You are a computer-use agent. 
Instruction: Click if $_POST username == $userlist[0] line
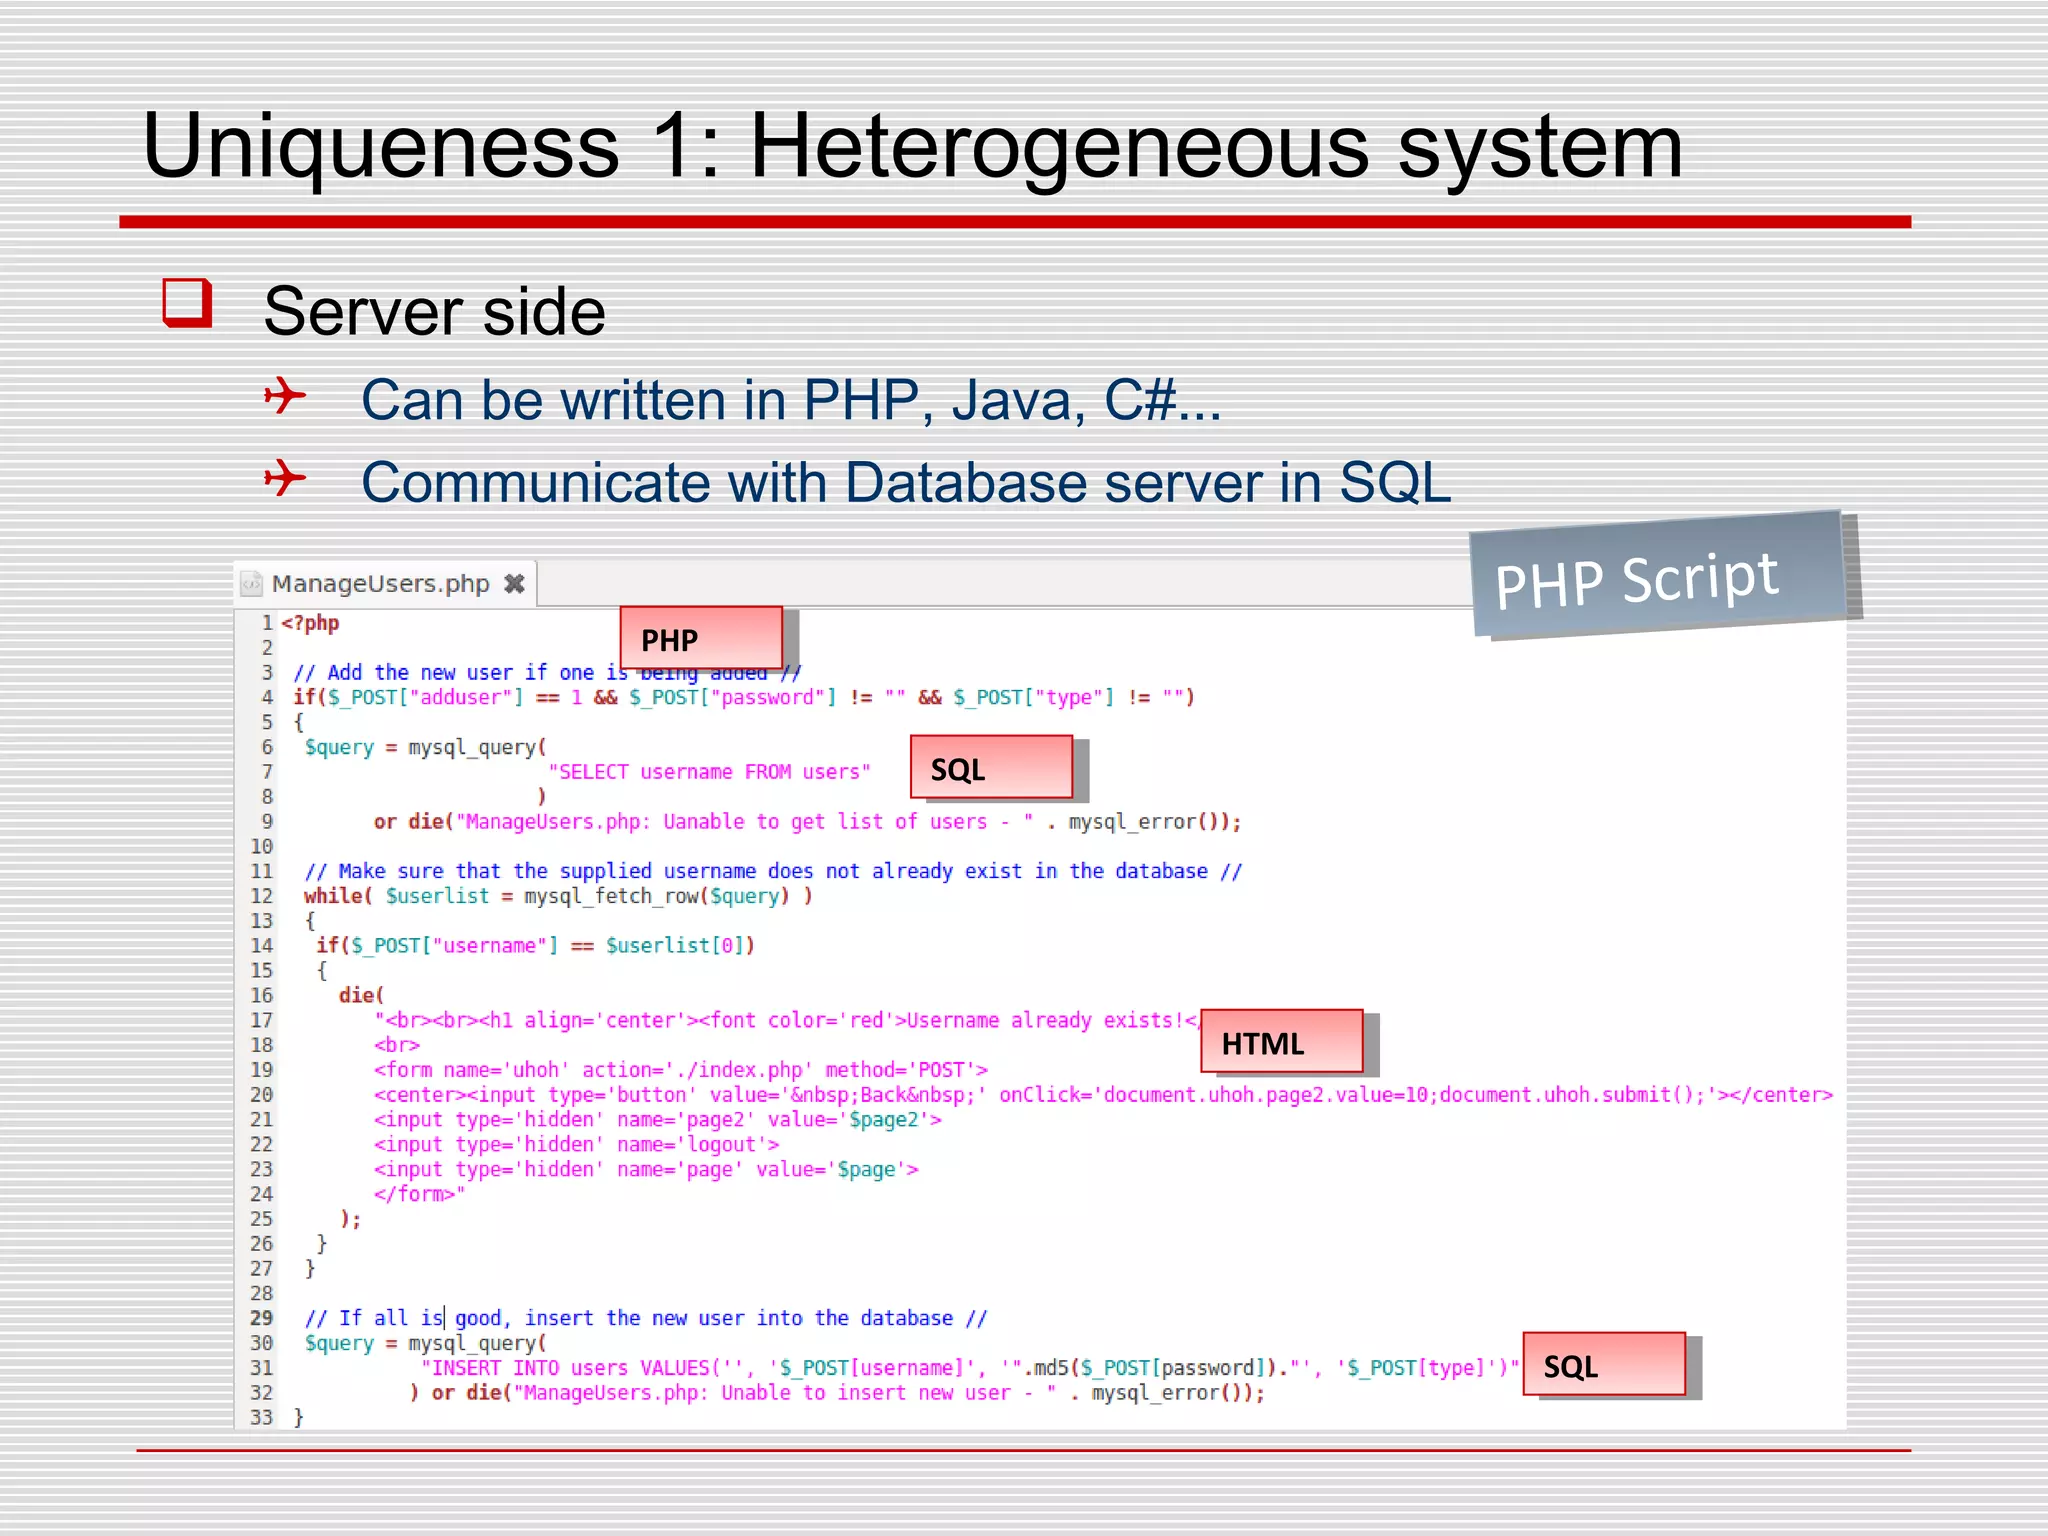tap(536, 946)
